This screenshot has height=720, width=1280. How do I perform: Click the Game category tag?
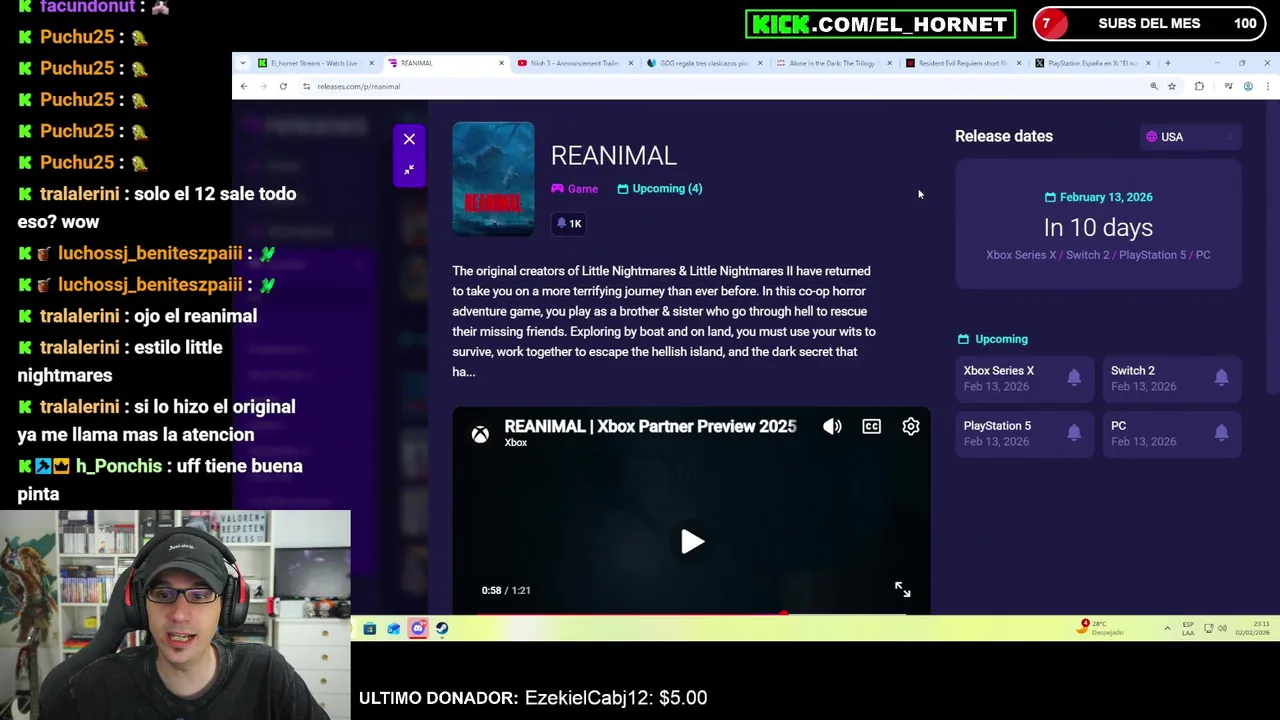coord(574,189)
